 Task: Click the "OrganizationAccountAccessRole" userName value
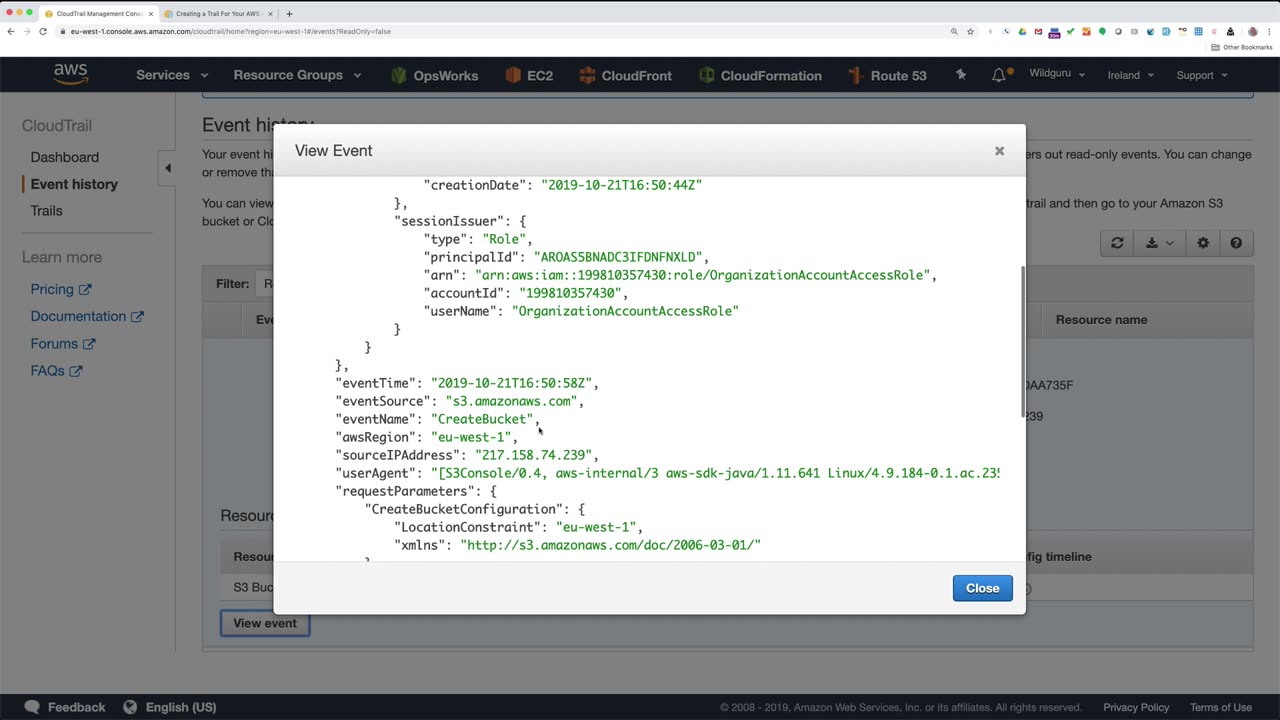coord(625,311)
